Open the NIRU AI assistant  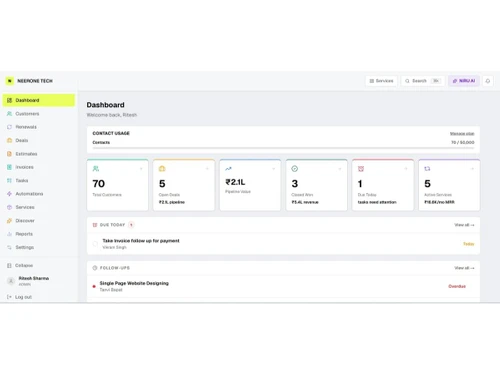(464, 81)
